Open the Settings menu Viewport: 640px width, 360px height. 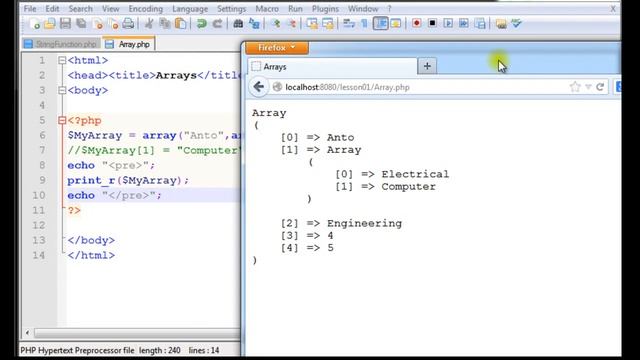point(231,9)
